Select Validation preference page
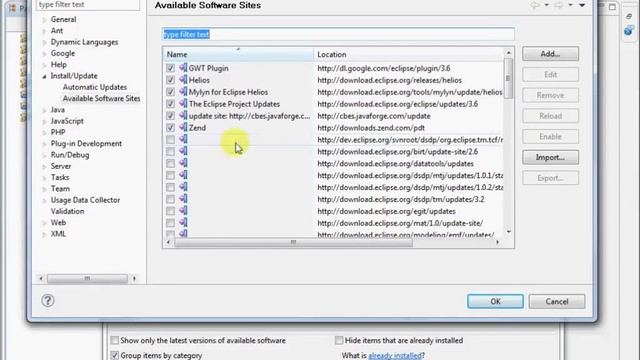The height and width of the screenshot is (360, 640). click(x=67, y=211)
